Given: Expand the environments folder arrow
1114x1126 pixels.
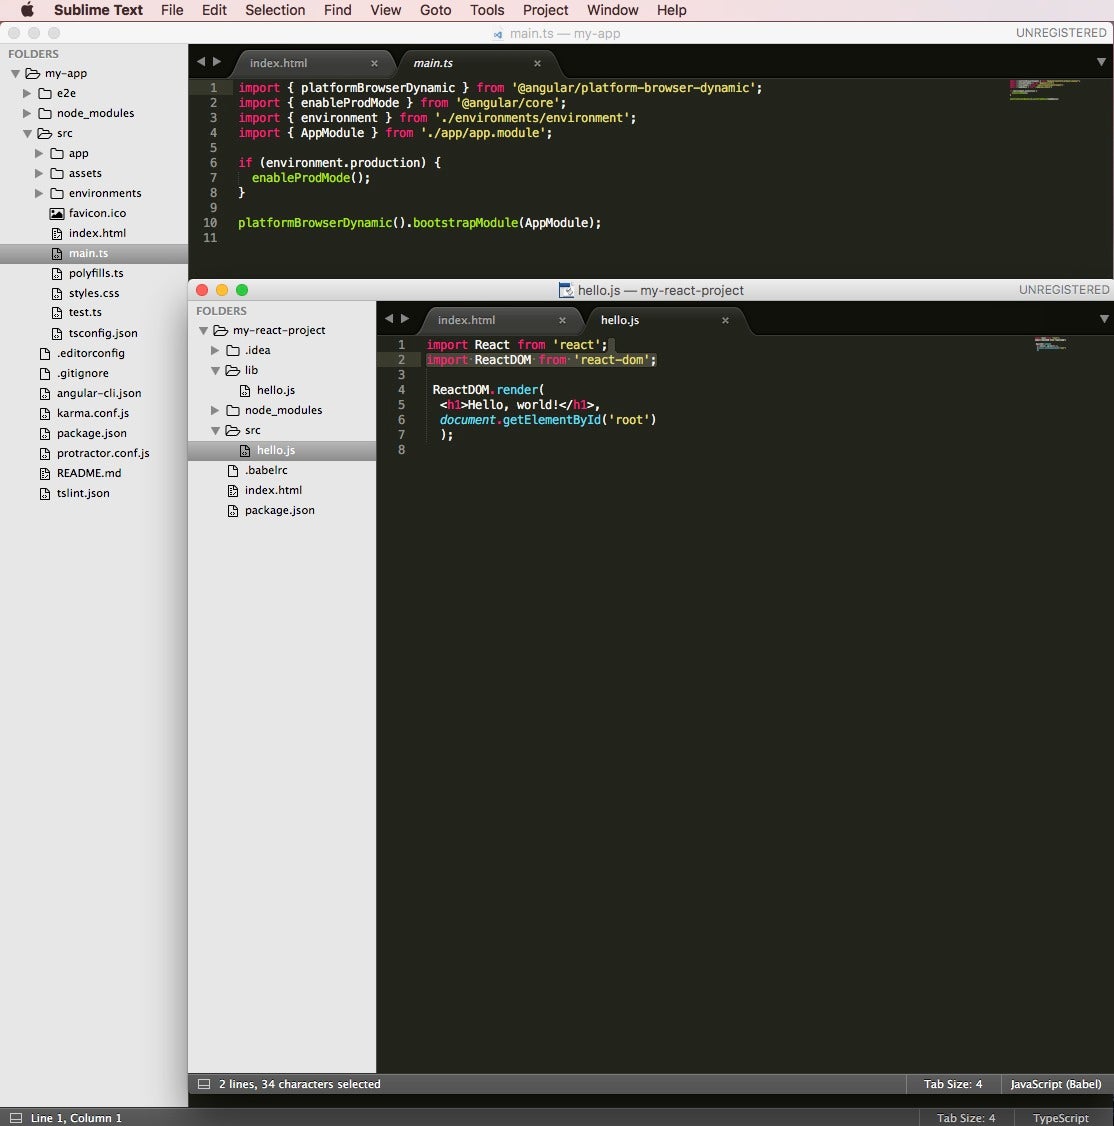Looking at the screenshot, I should 39,193.
